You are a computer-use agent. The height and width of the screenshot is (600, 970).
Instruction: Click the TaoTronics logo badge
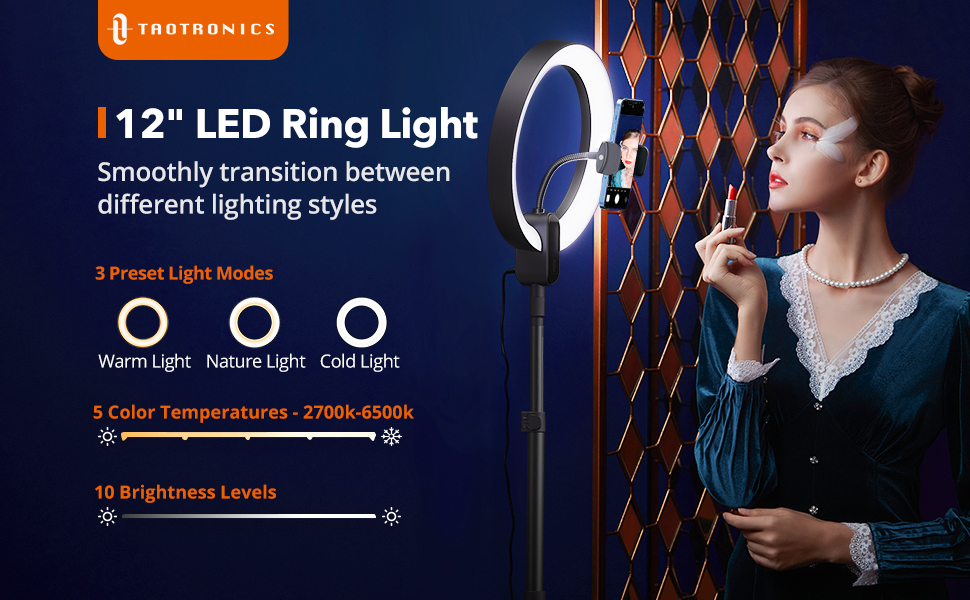[x=193, y=29]
